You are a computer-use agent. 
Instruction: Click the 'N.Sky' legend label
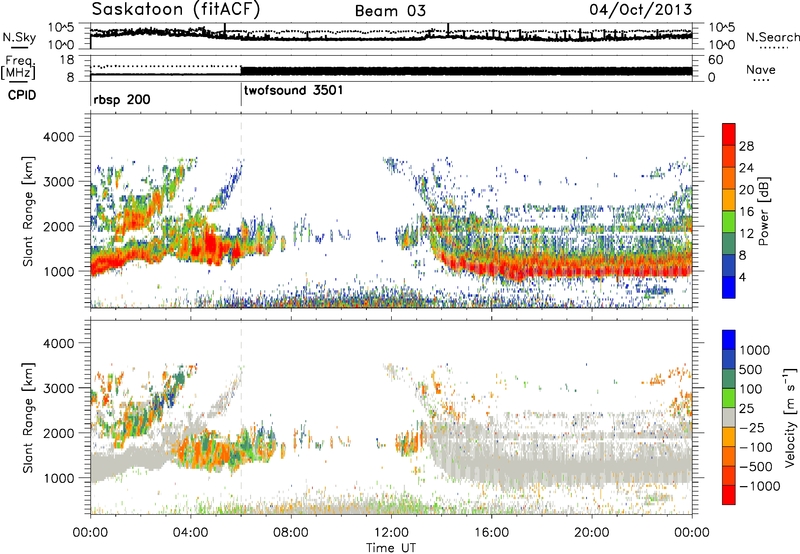[19, 37]
